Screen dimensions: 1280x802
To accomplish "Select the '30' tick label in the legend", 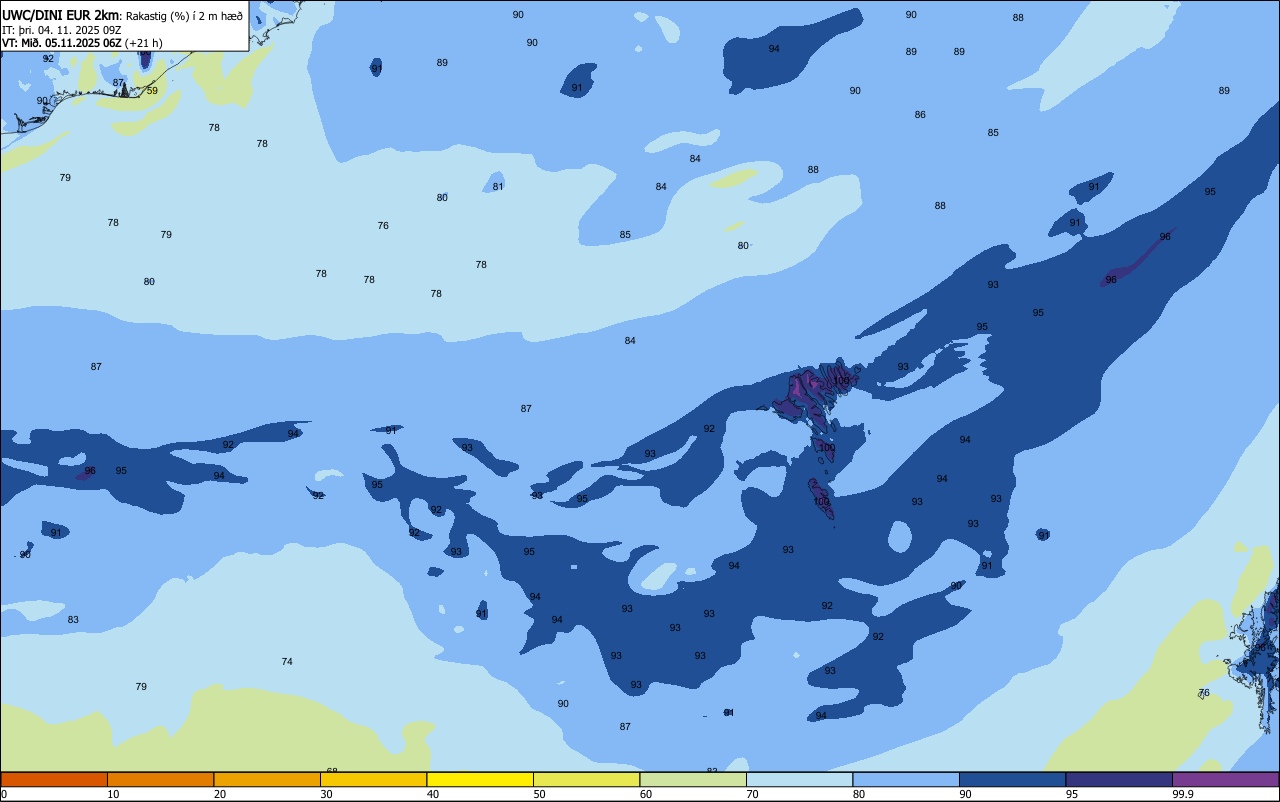I will tap(326, 794).
